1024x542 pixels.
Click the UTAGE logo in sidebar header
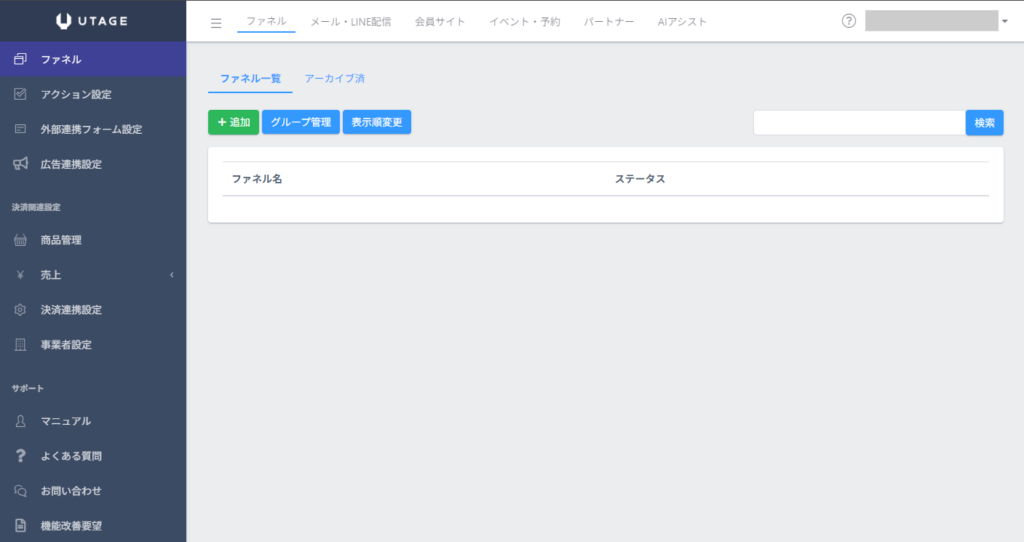[92, 21]
